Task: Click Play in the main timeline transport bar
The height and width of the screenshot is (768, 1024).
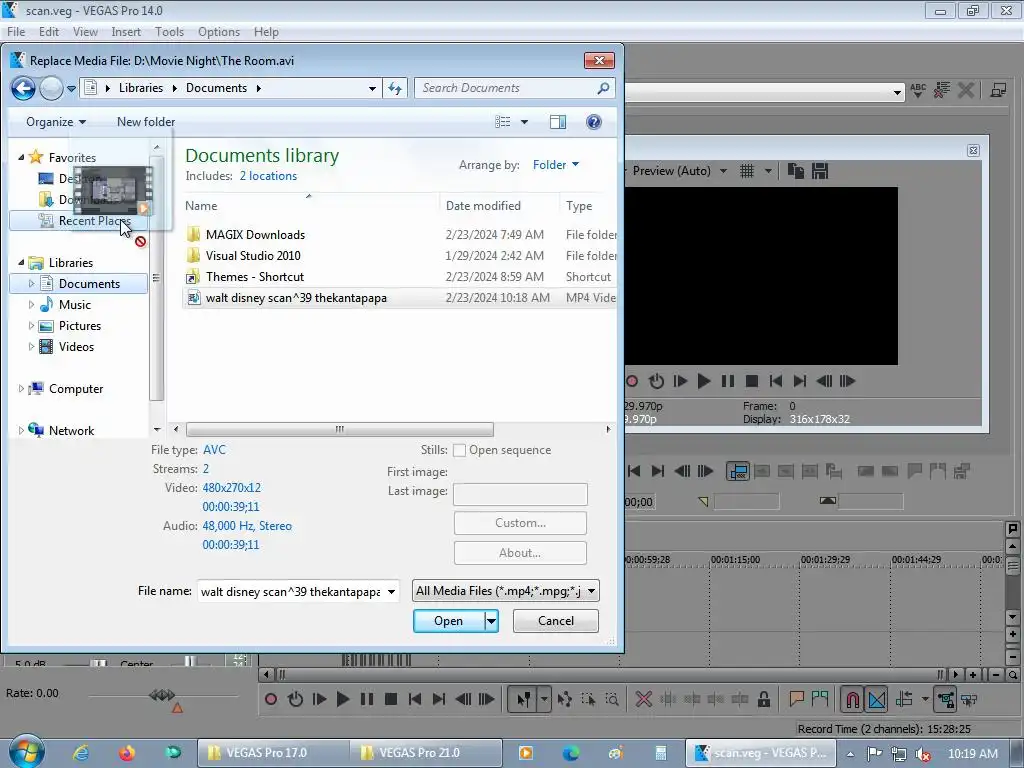Action: (343, 699)
